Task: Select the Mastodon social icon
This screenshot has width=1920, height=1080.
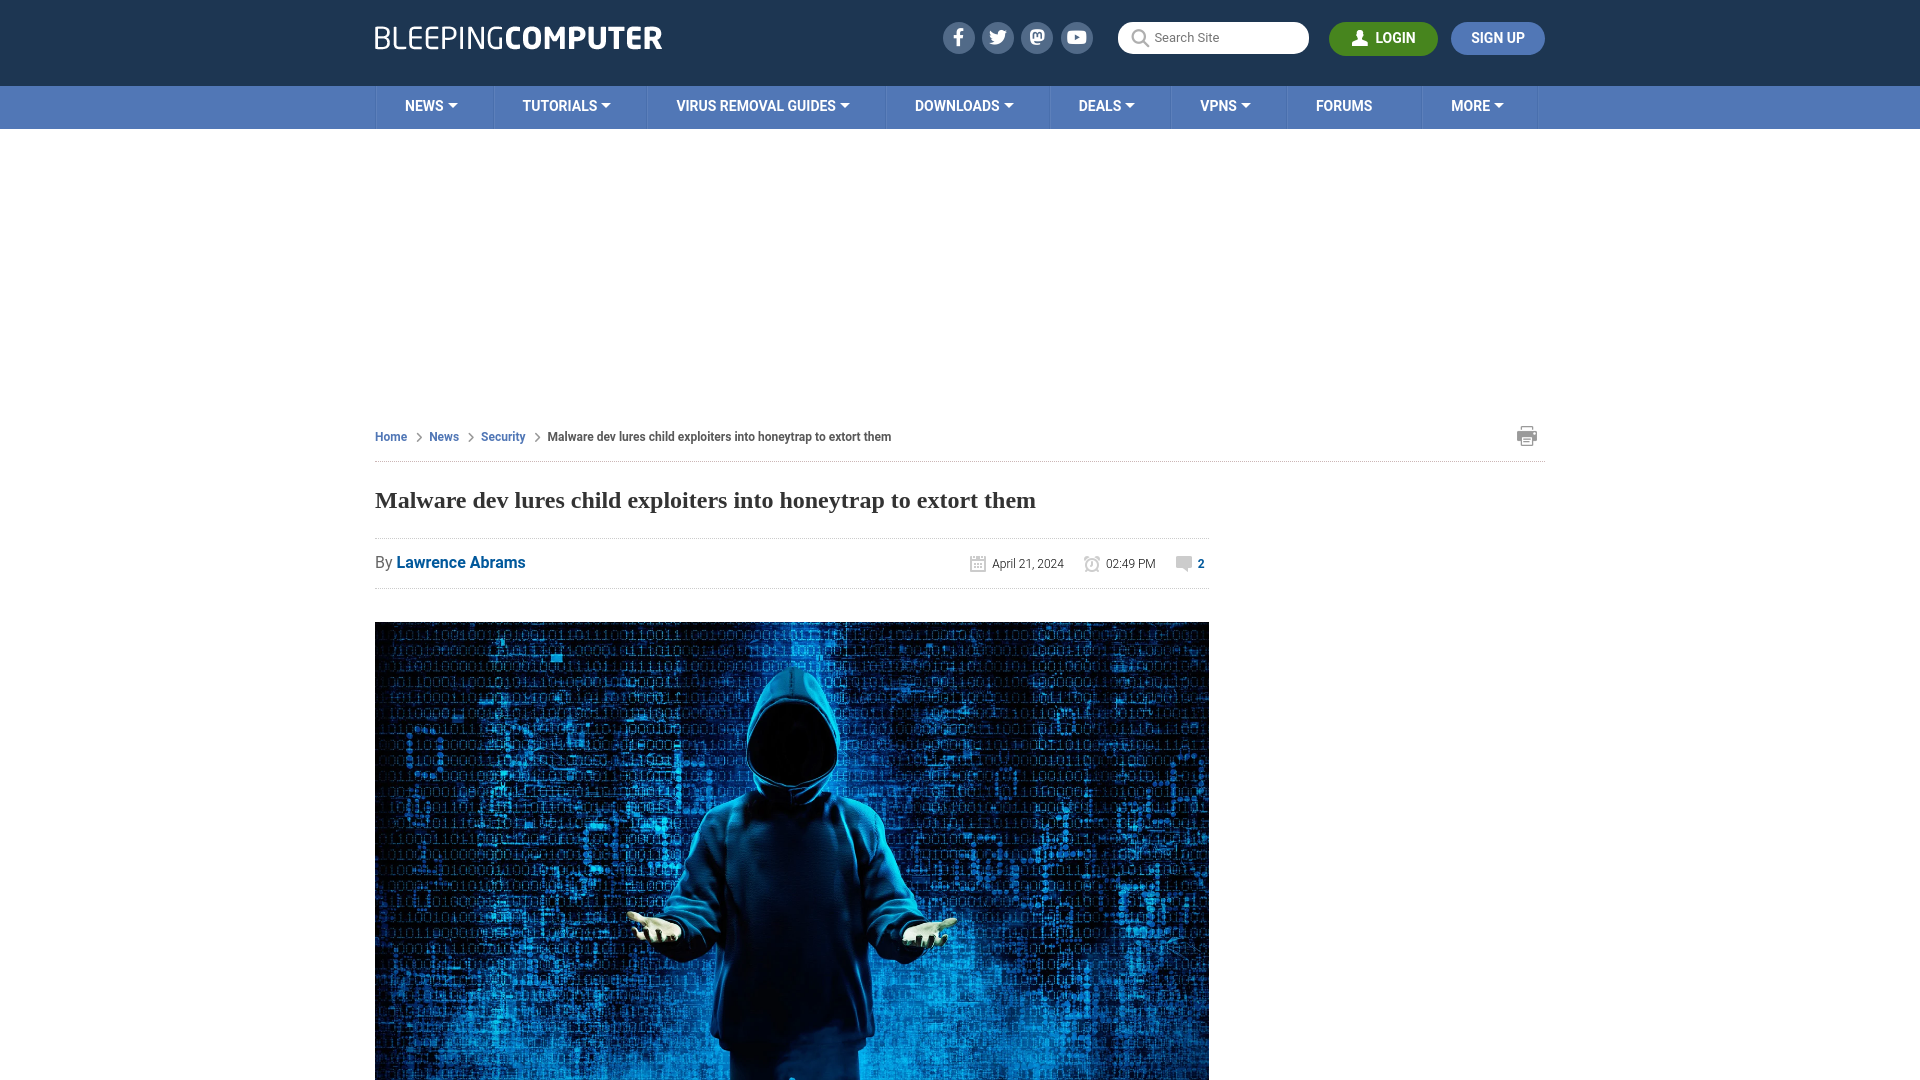Action: 1036,37
